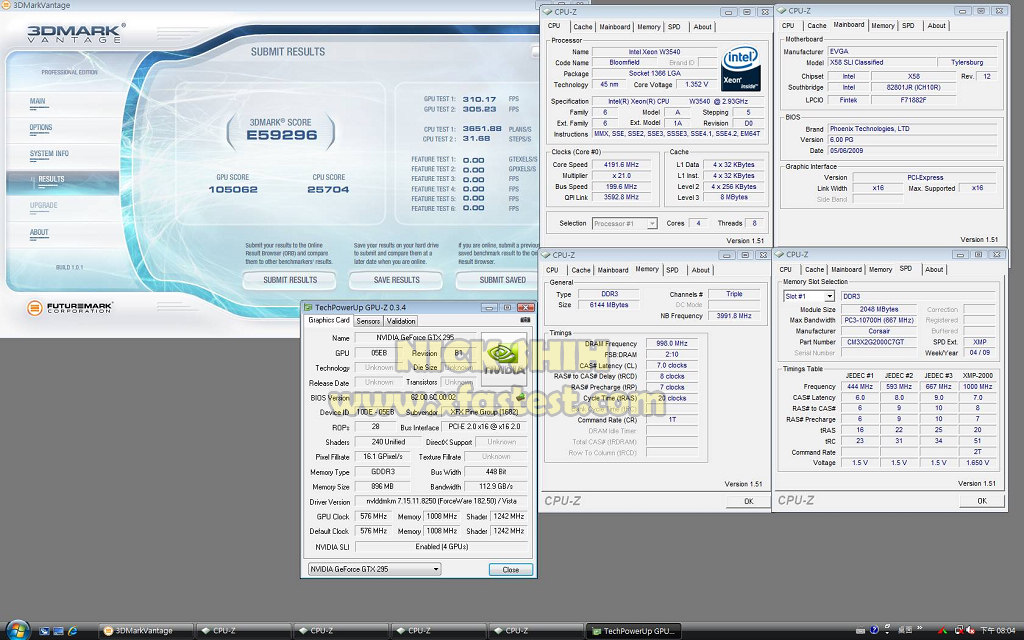Select Options in the 3DMark Vantage menu

point(41,127)
